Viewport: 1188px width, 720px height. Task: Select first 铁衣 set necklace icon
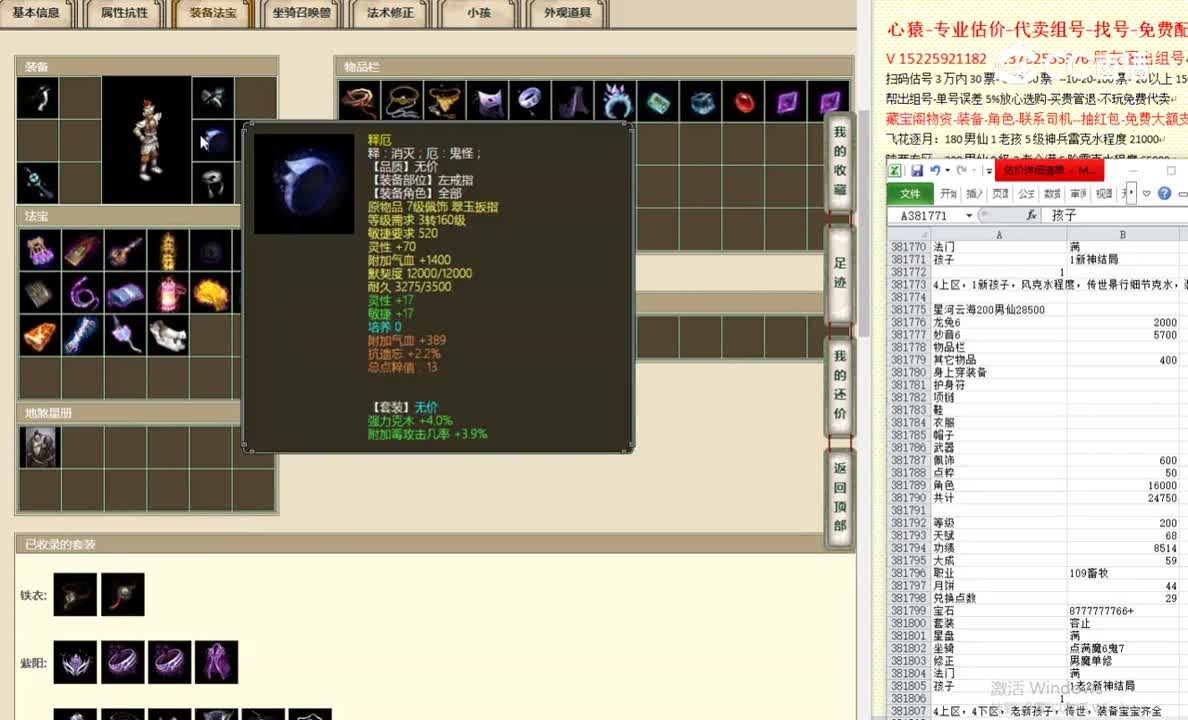(75, 594)
